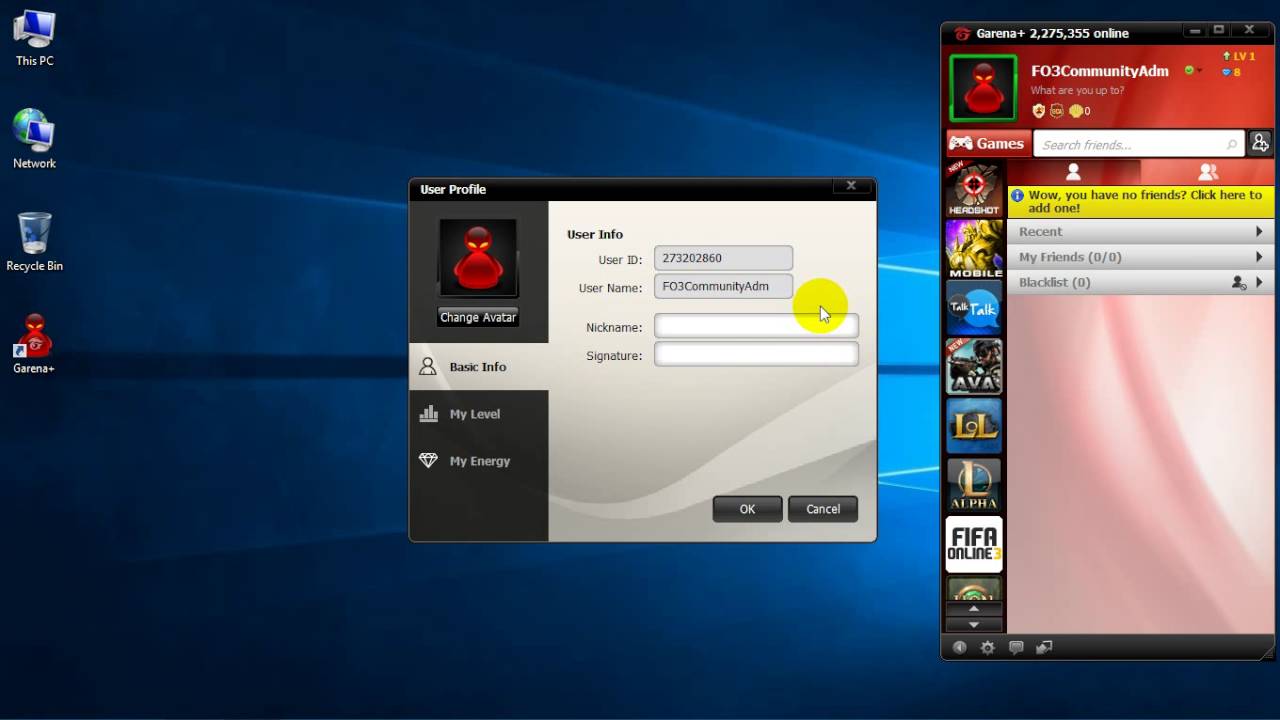This screenshot has width=1280, height=720.
Task: Launch FIFA Online 3 from the sidebar
Action: pos(974,544)
